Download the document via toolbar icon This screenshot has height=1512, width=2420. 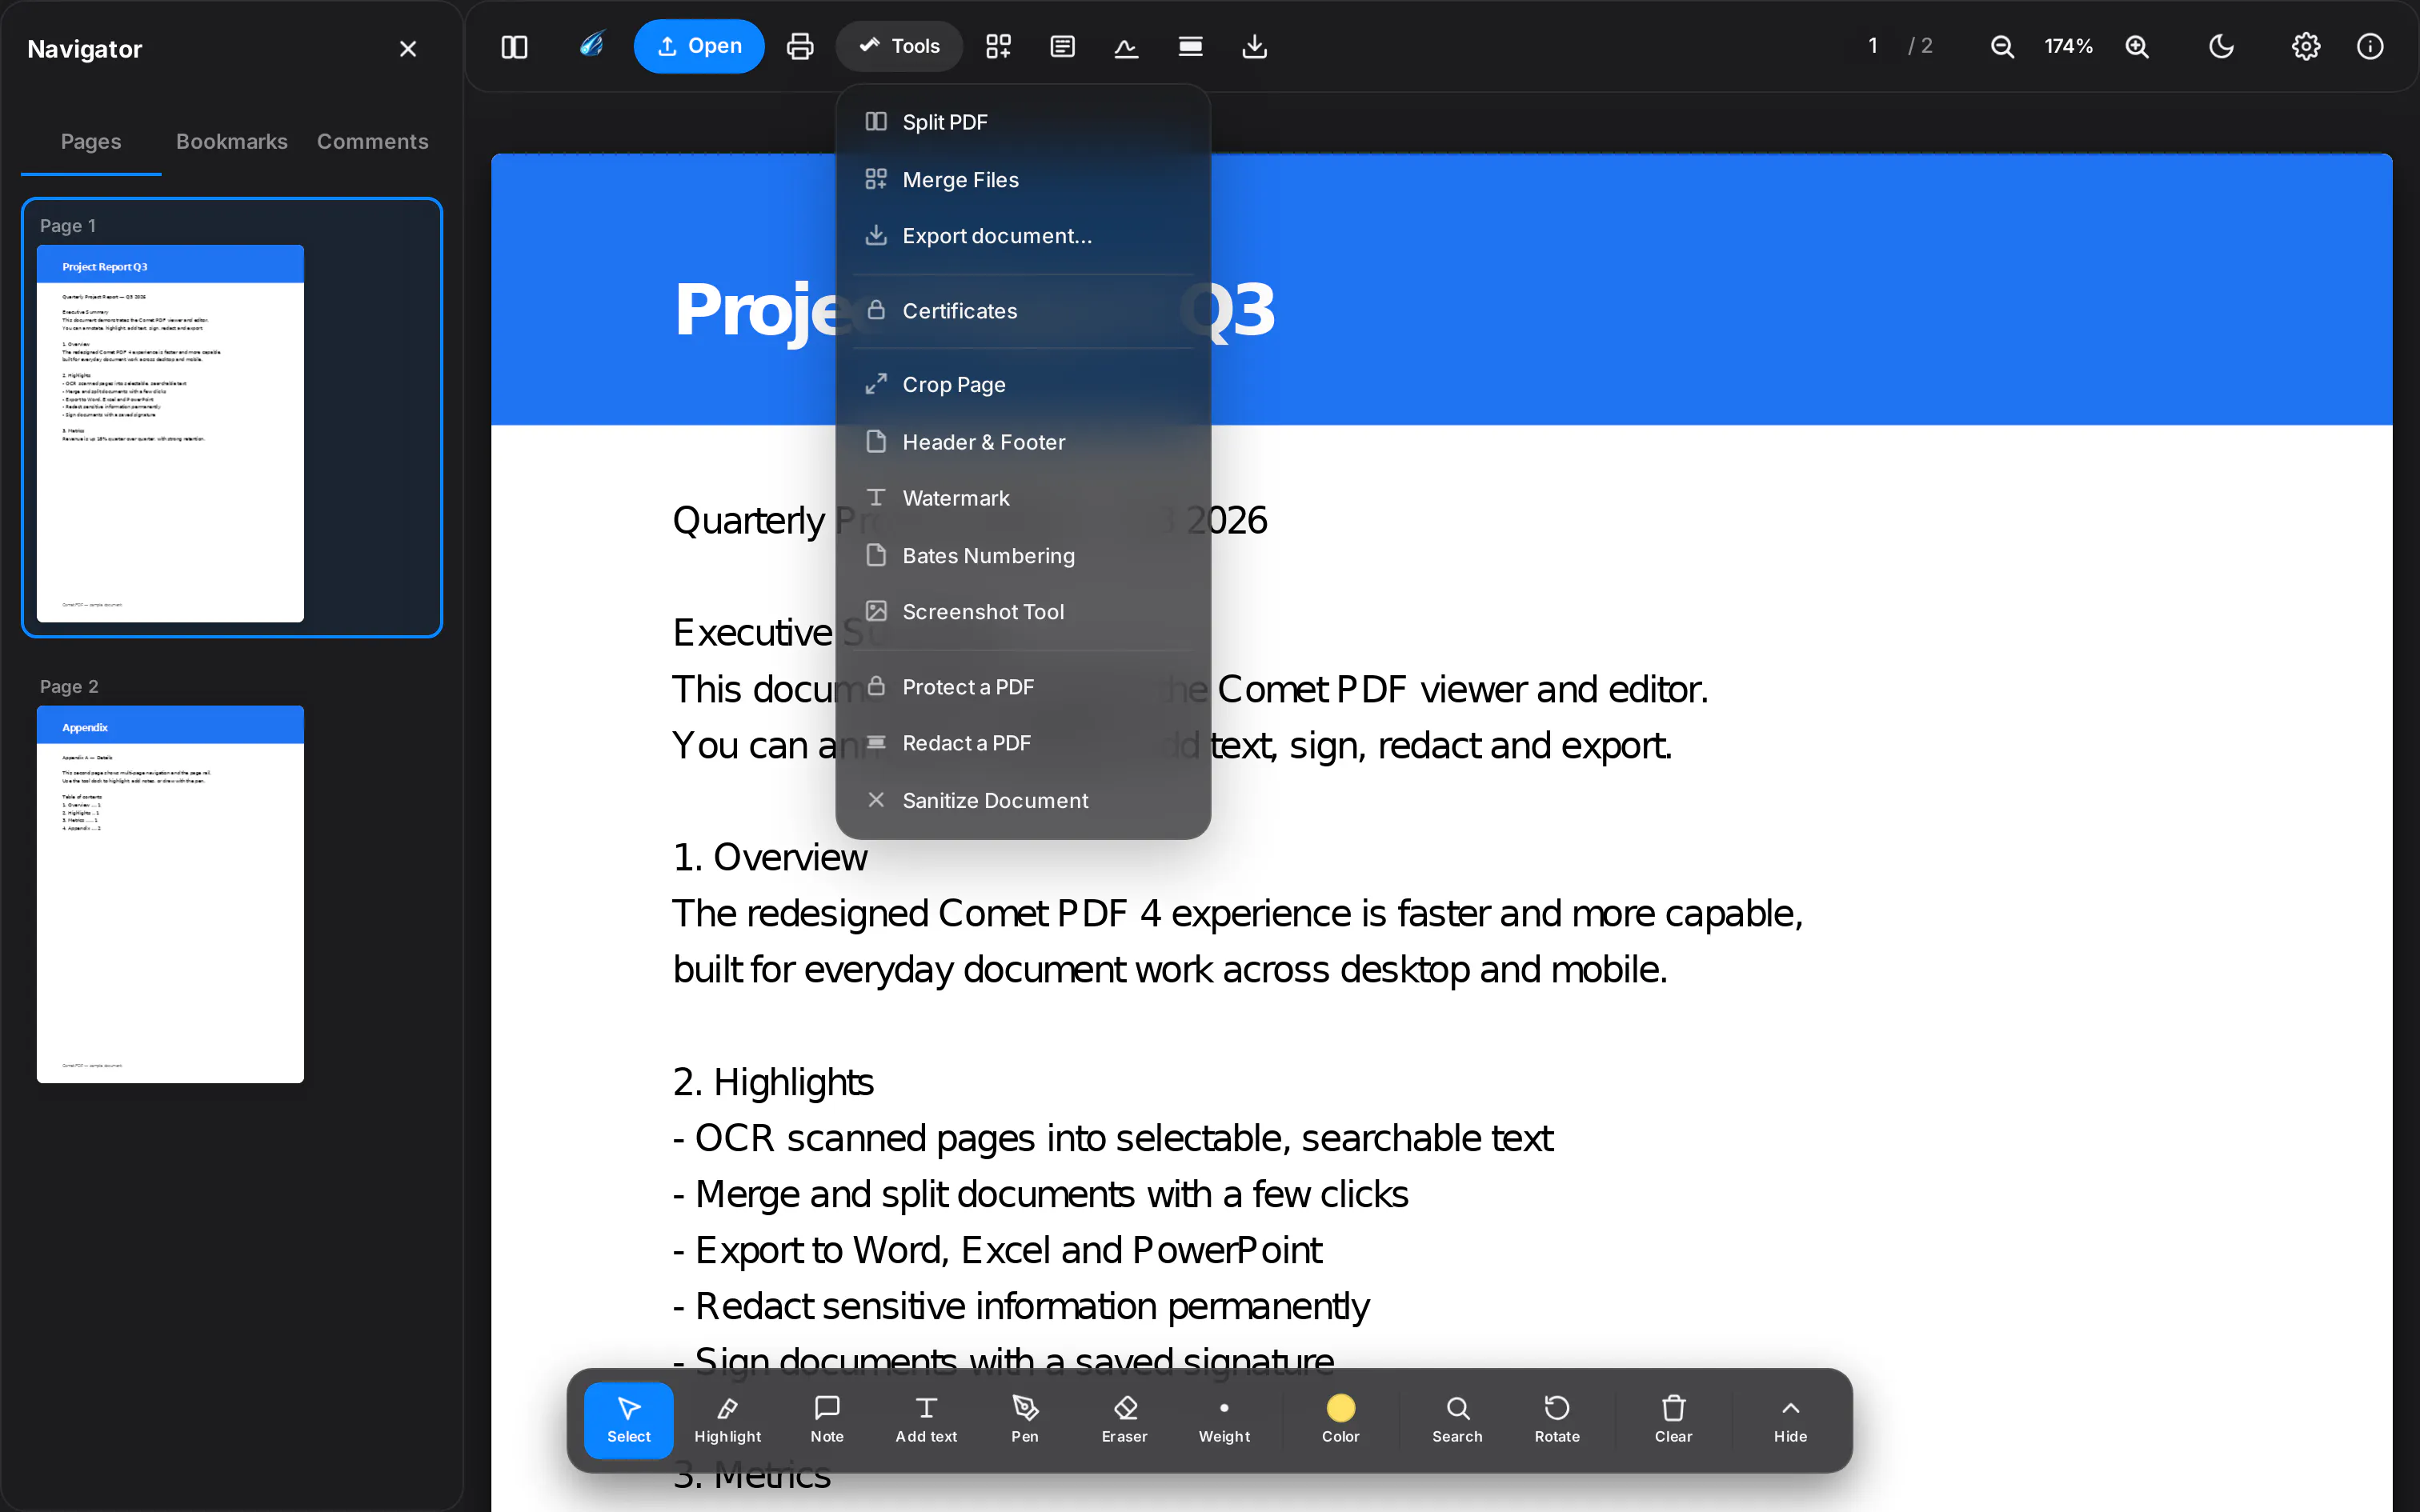point(1254,47)
